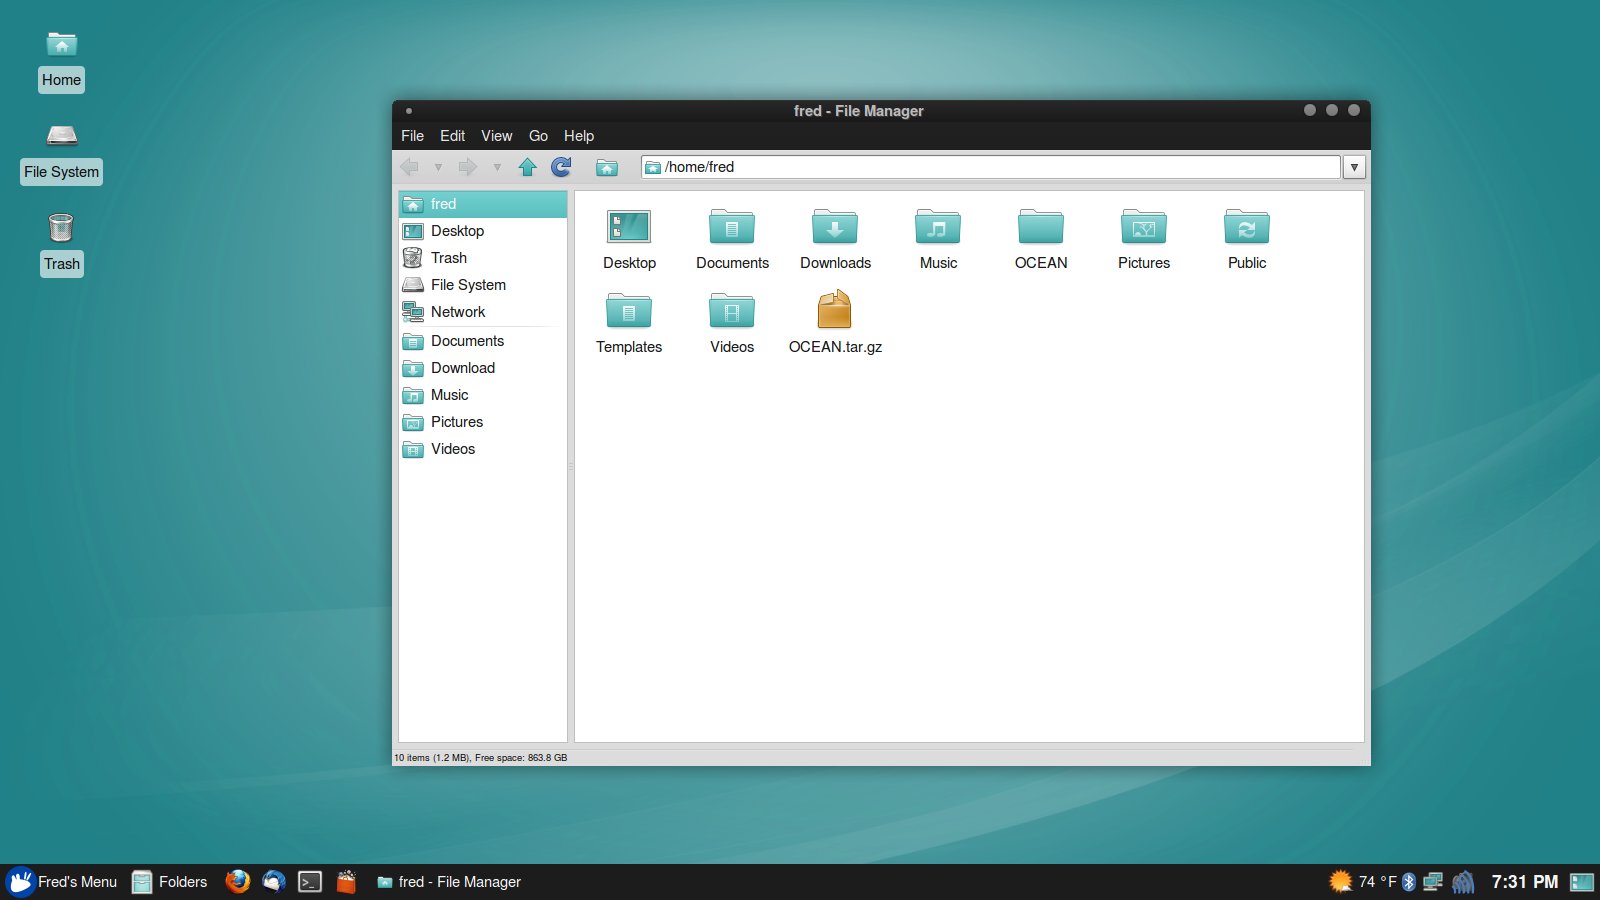
Task: Click fred - File Manager taskbar button
Action: (x=449, y=882)
